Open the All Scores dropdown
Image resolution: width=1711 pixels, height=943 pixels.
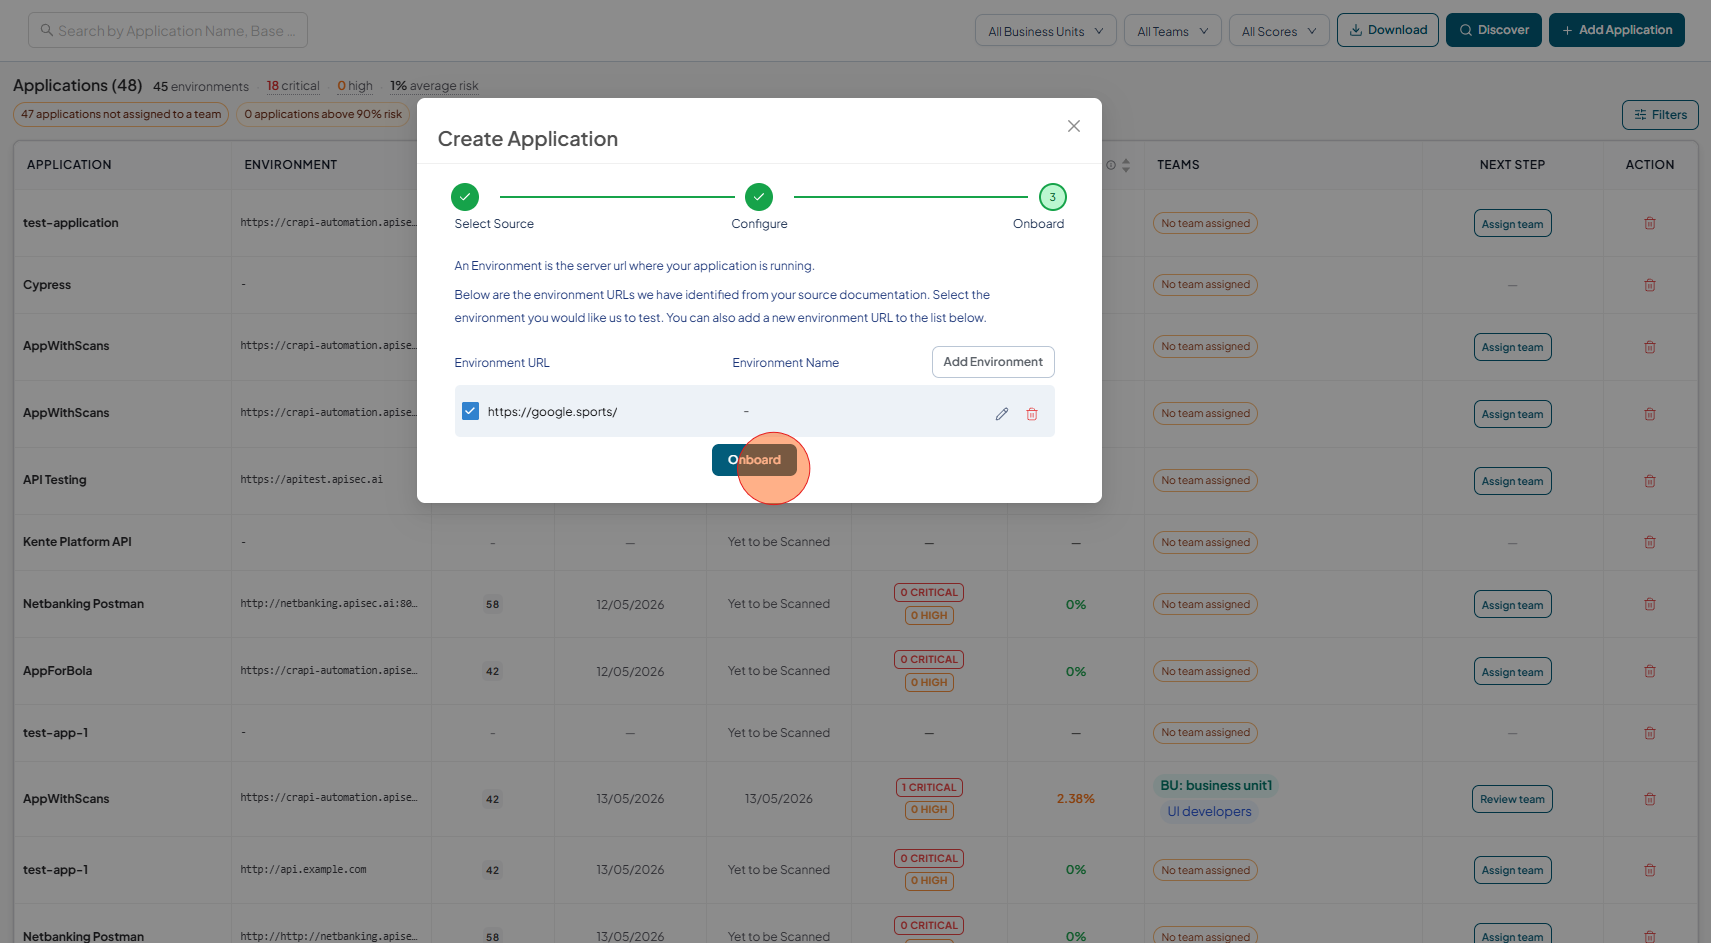pos(1279,31)
